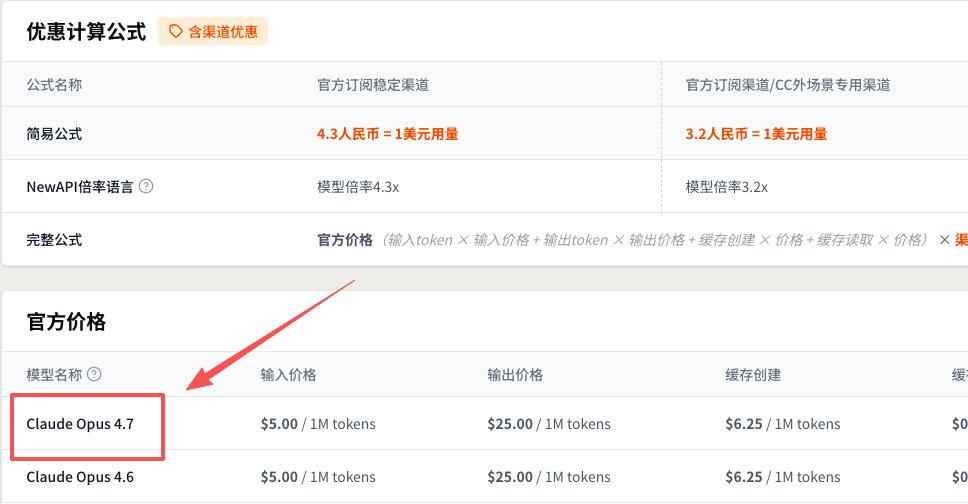Click the tag icon in 含渠道优惠 badge
Viewport: 968px width, 504px height.
coord(175,32)
